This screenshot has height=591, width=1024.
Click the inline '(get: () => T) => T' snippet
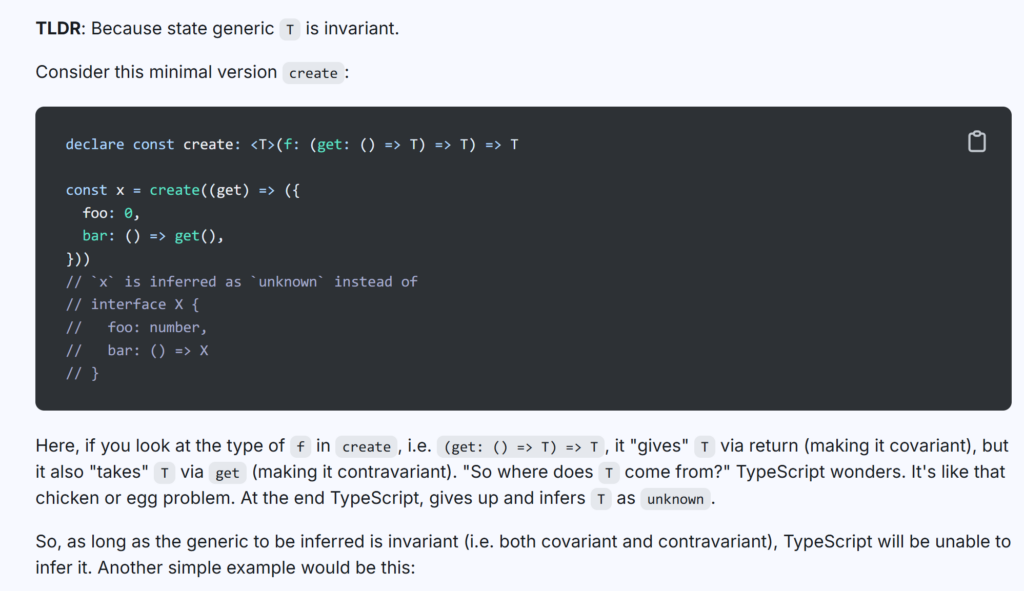(x=520, y=447)
